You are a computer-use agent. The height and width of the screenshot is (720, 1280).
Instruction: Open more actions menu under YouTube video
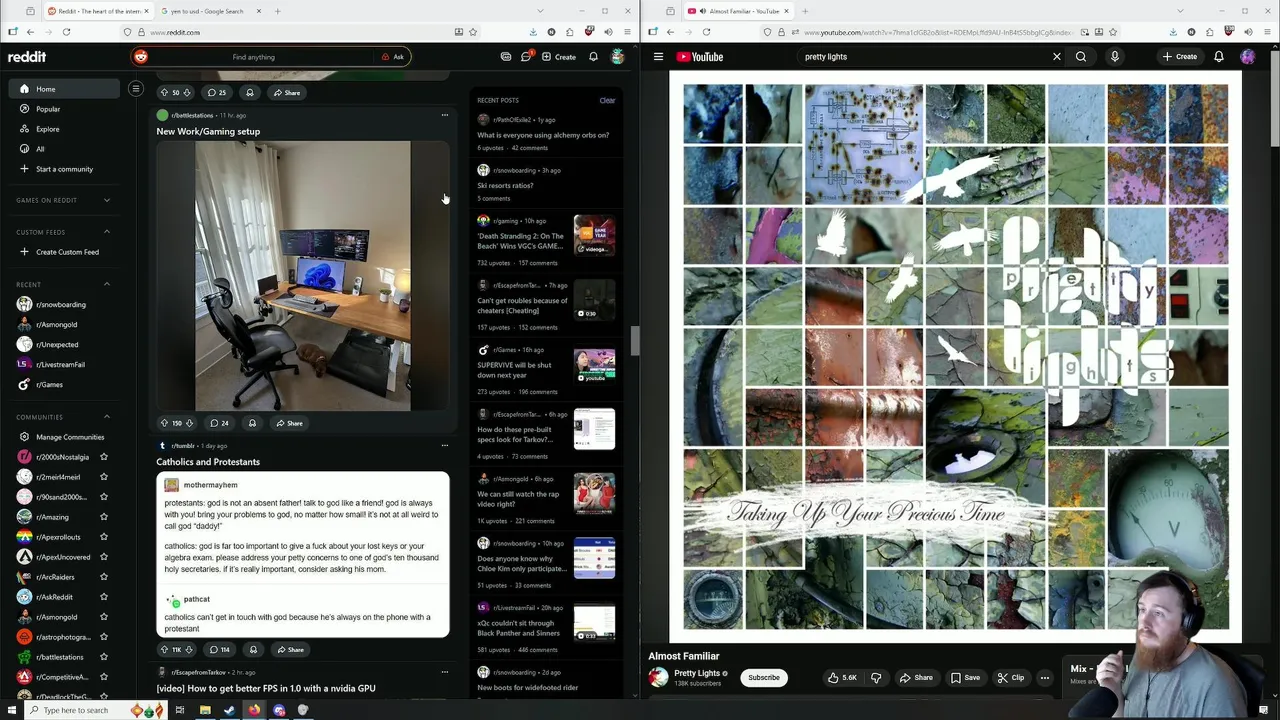(1045, 678)
